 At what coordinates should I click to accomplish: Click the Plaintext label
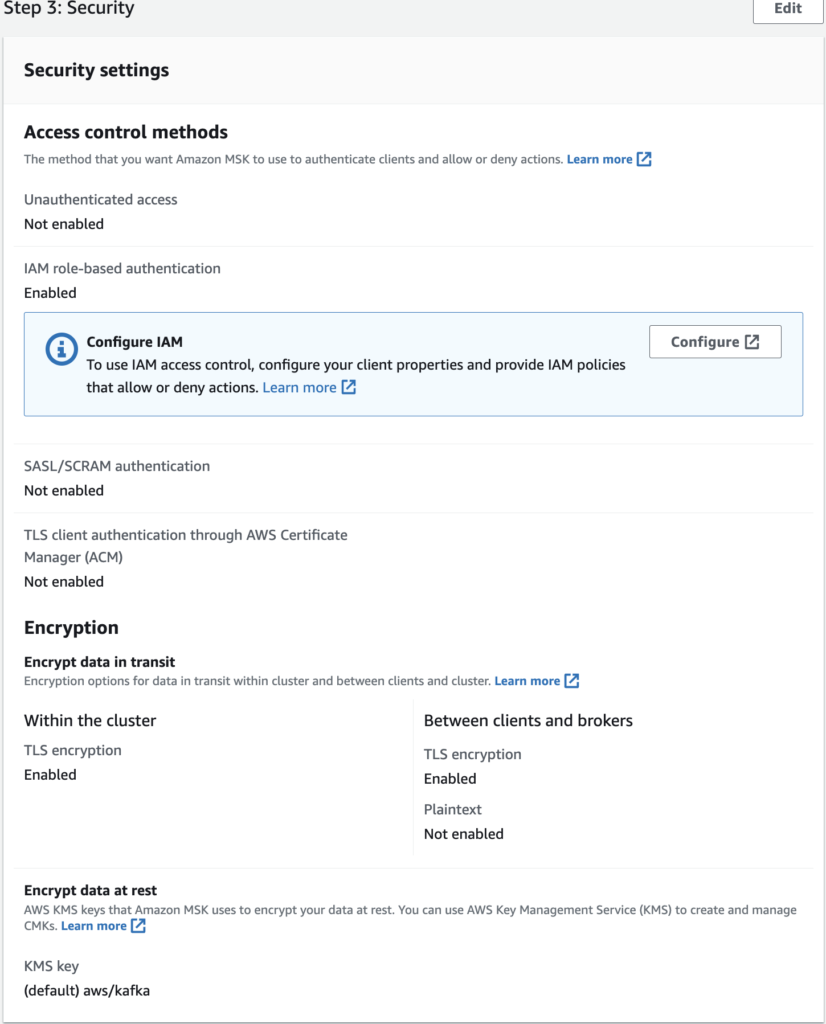click(x=453, y=809)
